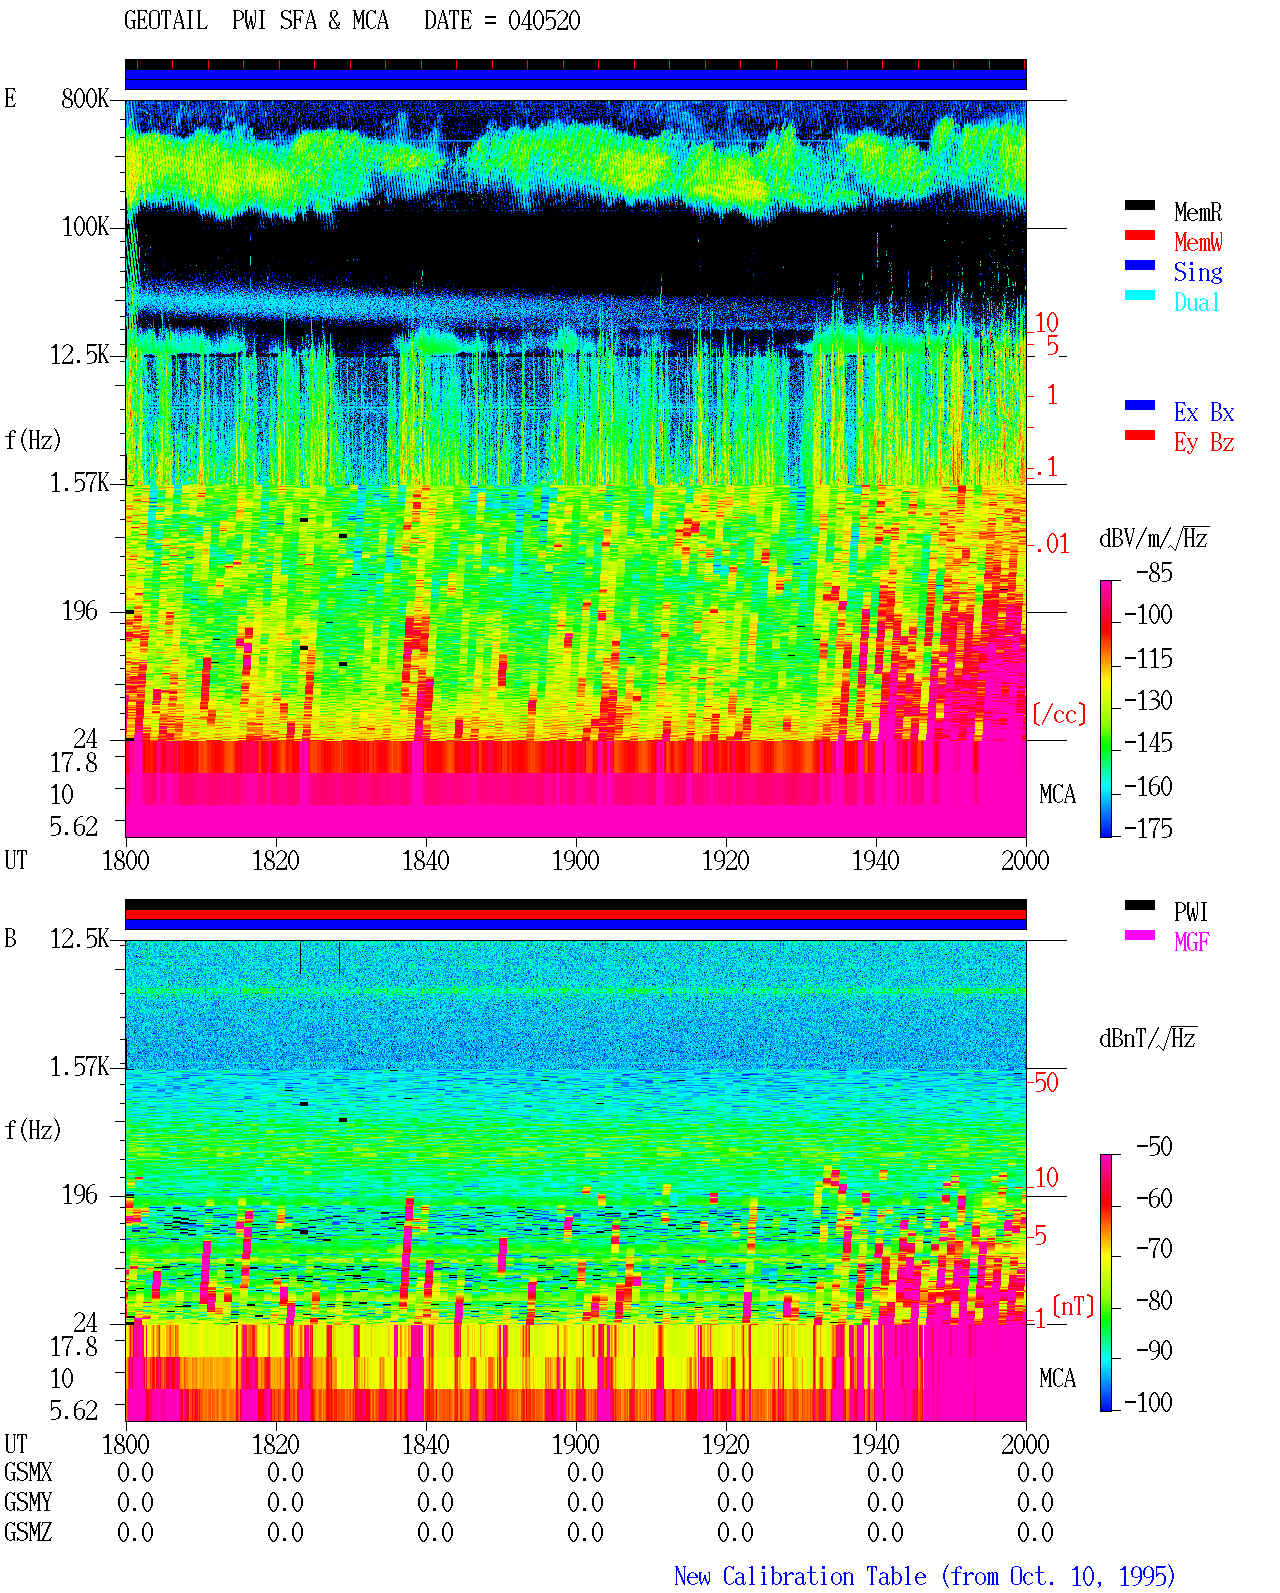
Task: Click the red [nT] field unit label
Action: [x=1073, y=1306]
